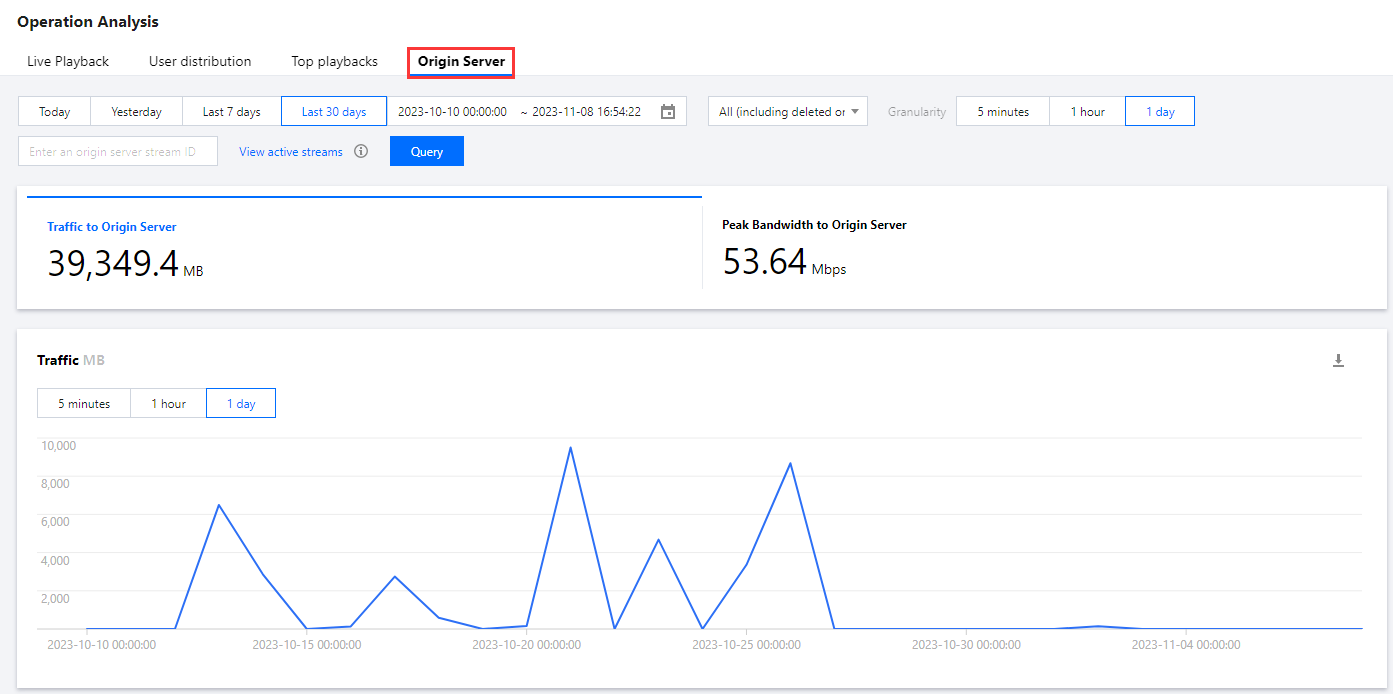Click the 2,000 y-axis label
This screenshot has height=694, width=1393.
click(56, 598)
